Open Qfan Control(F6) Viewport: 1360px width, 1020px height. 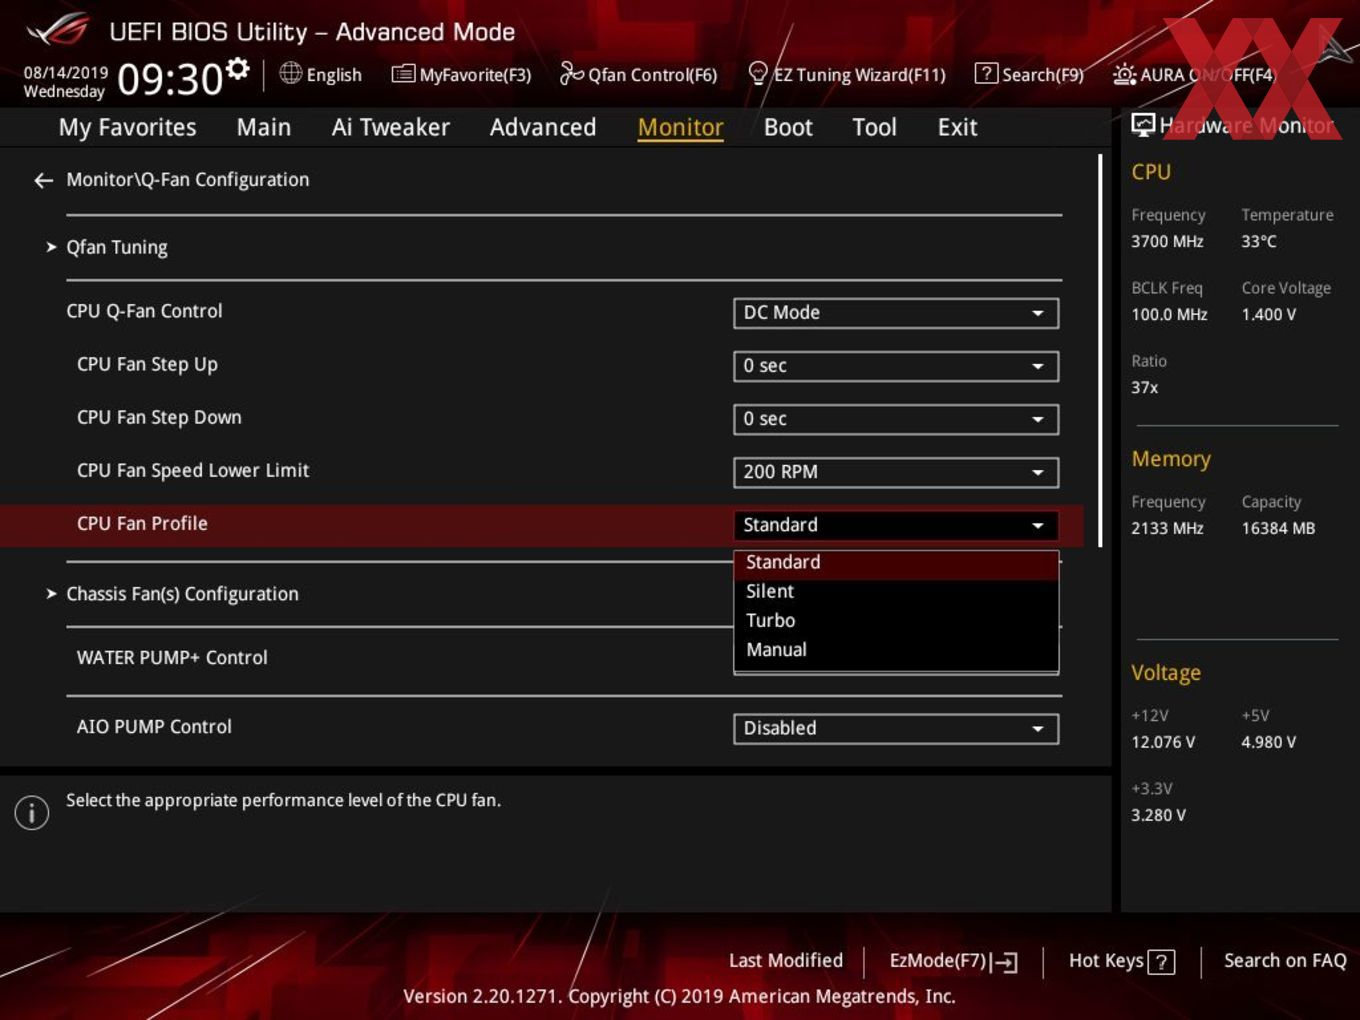(x=638, y=74)
